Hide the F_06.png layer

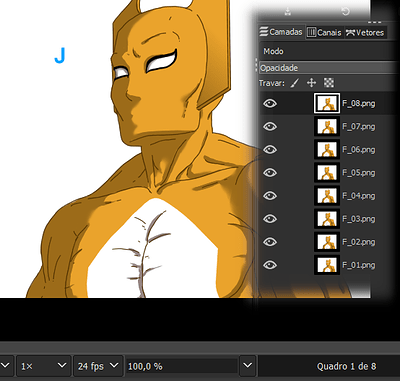[x=270, y=150]
